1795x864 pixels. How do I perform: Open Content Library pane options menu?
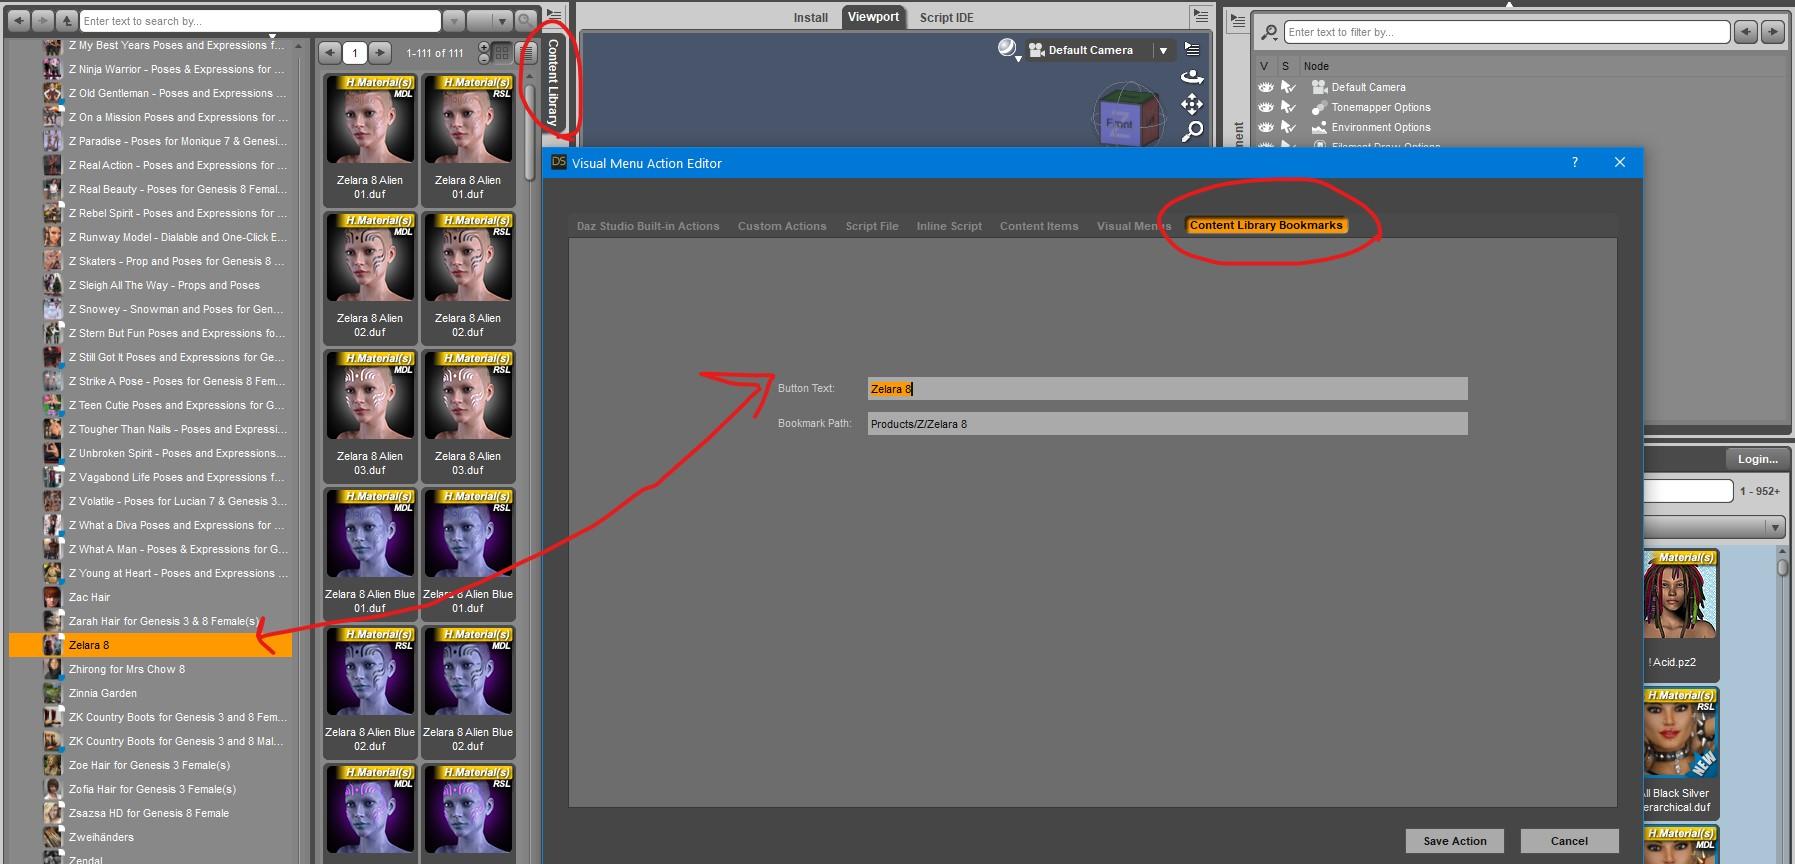[x=554, y=15]
